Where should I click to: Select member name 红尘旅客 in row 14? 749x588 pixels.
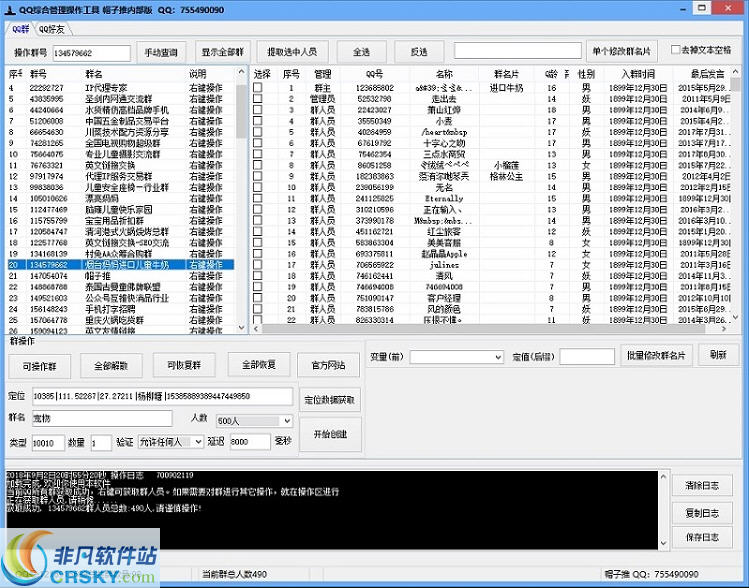coord(444,232)
